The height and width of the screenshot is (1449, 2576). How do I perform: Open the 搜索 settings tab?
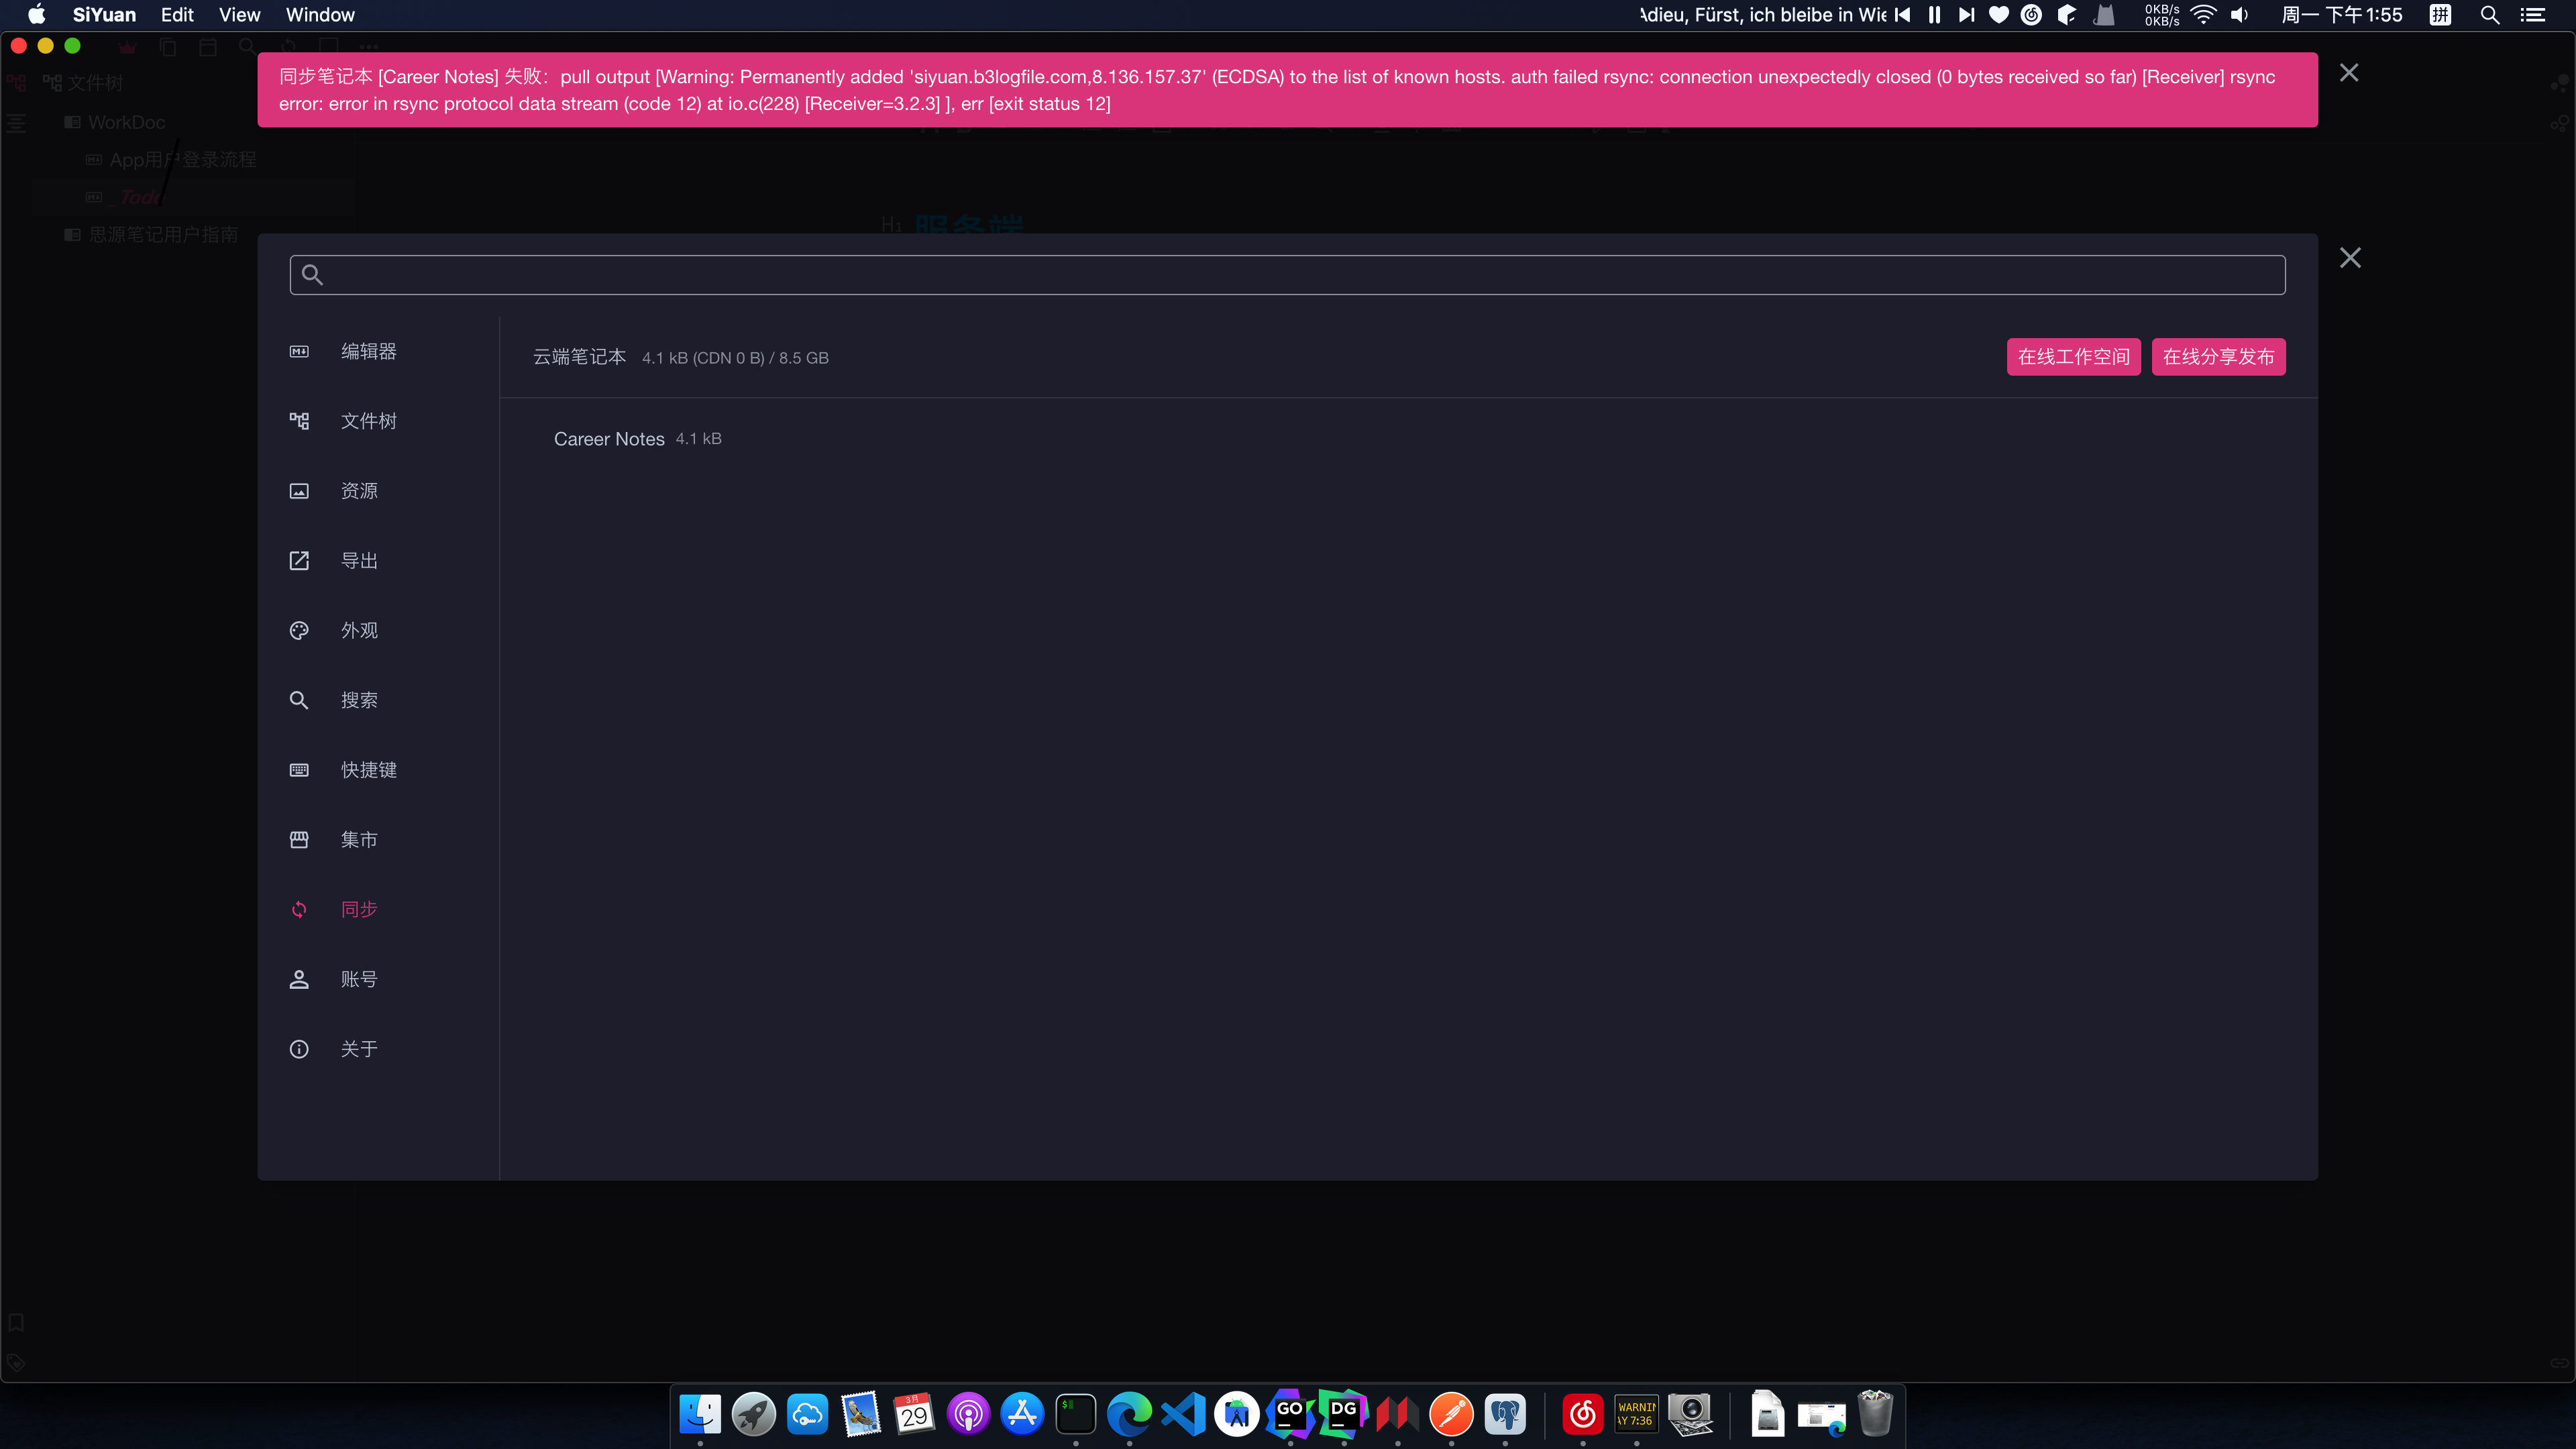(378, 700)
